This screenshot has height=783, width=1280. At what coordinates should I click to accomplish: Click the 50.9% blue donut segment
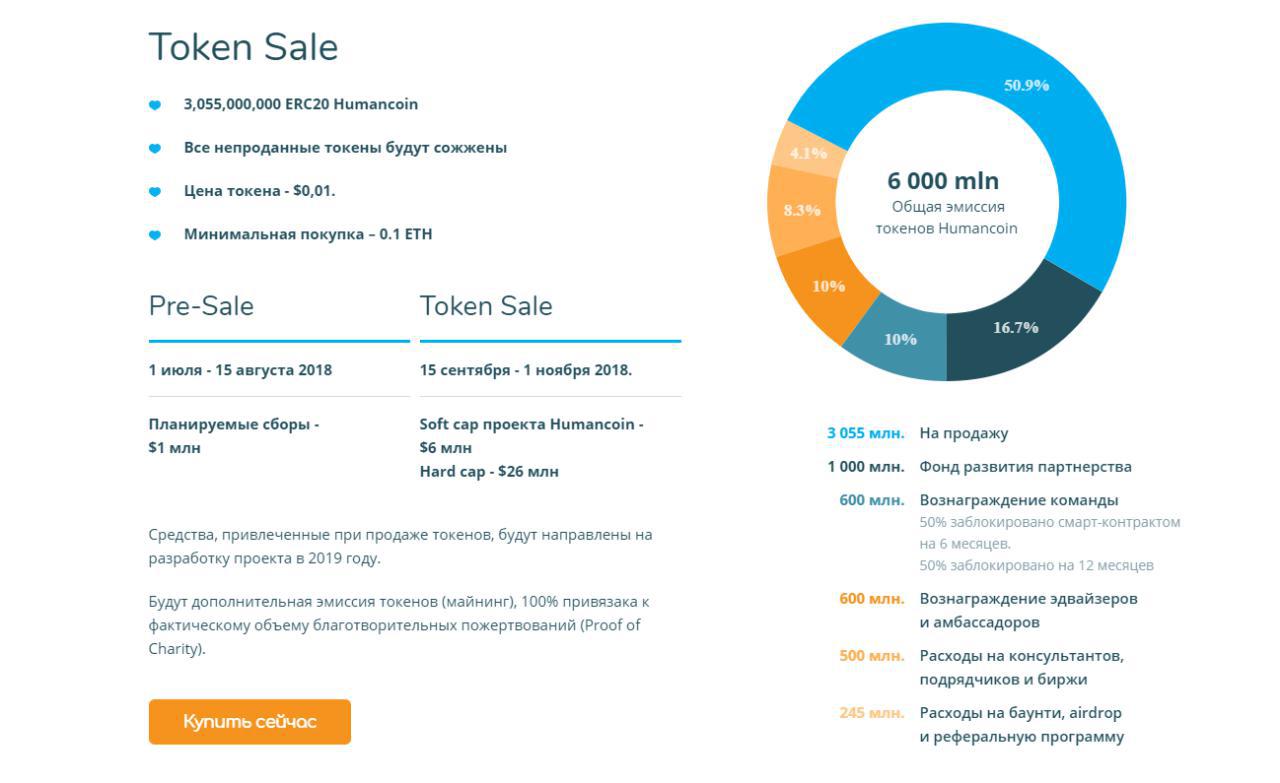pyautogui.click(x=1027, y=86)
